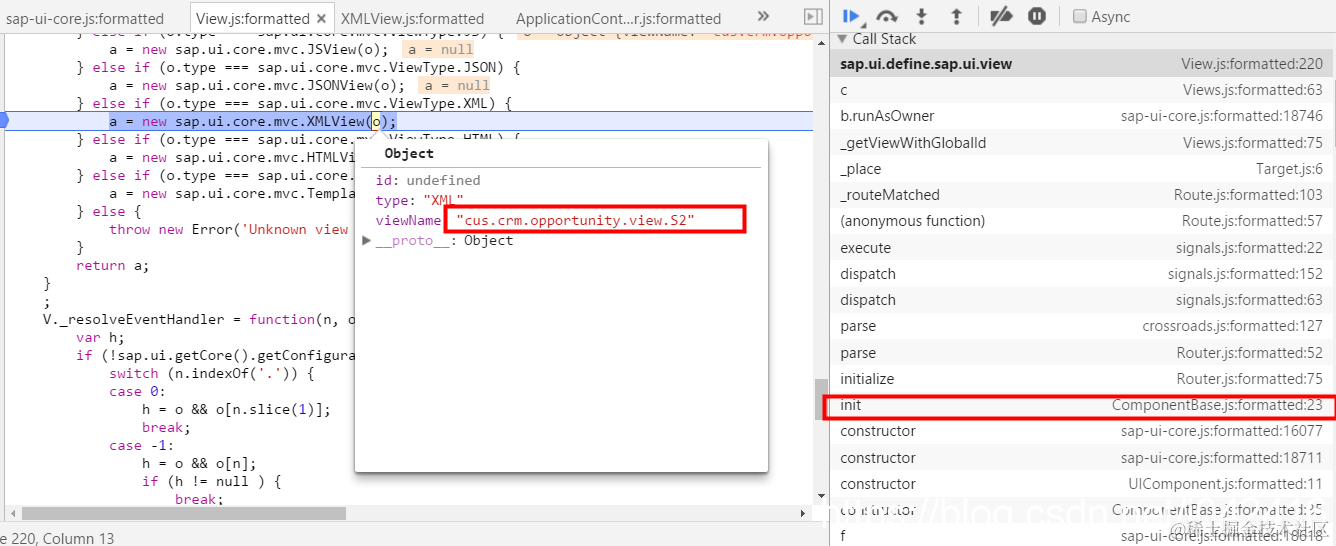Step over next function call
This screenshot has height=546, width=1336.
click(x=886, y=16)
